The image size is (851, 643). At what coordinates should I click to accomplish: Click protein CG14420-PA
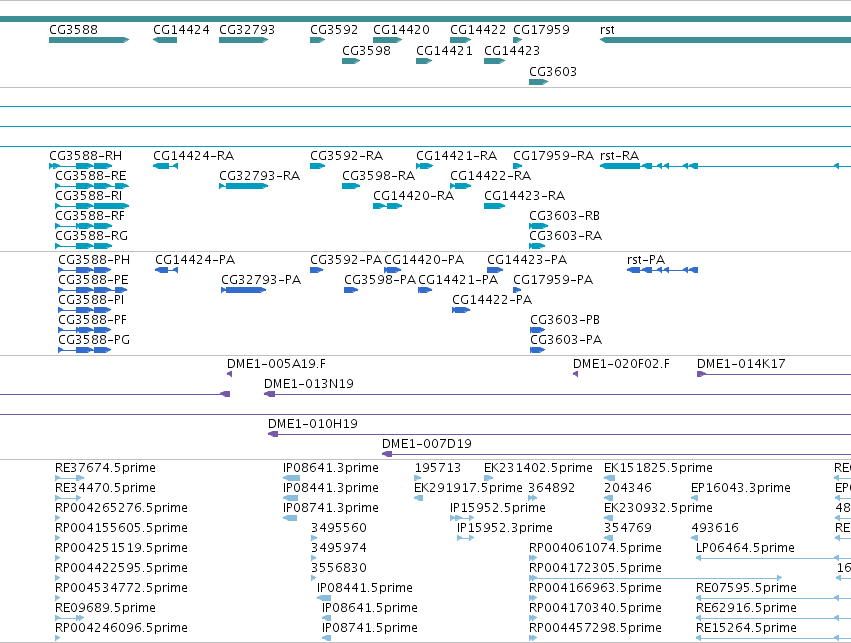pyautogui.click(x=424, y=260)
